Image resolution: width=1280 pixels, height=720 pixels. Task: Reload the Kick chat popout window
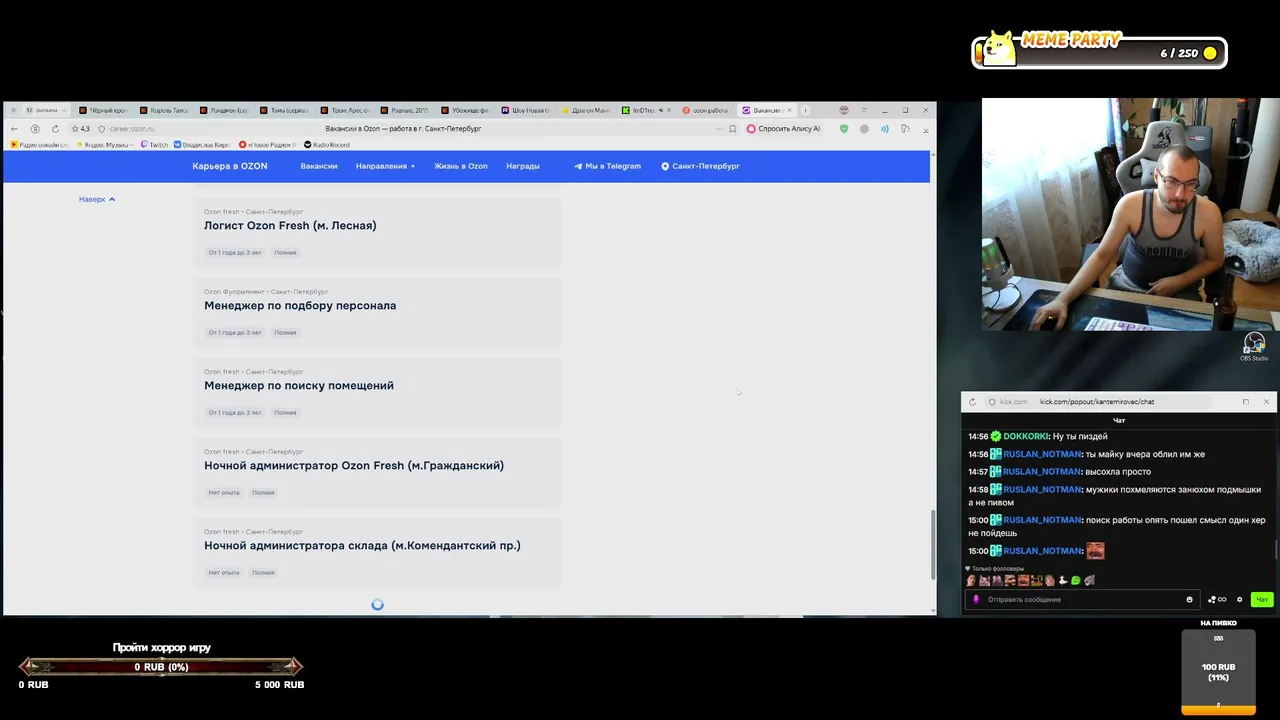(x=972, y=402)
